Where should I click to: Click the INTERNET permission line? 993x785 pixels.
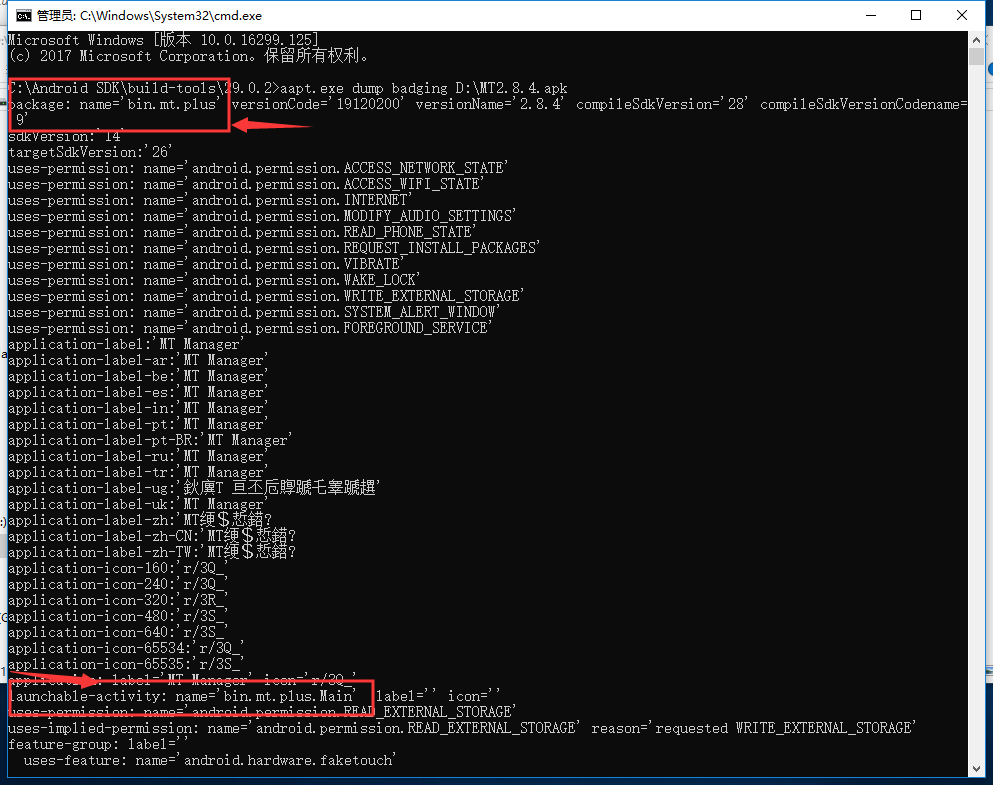coord(210,200)
